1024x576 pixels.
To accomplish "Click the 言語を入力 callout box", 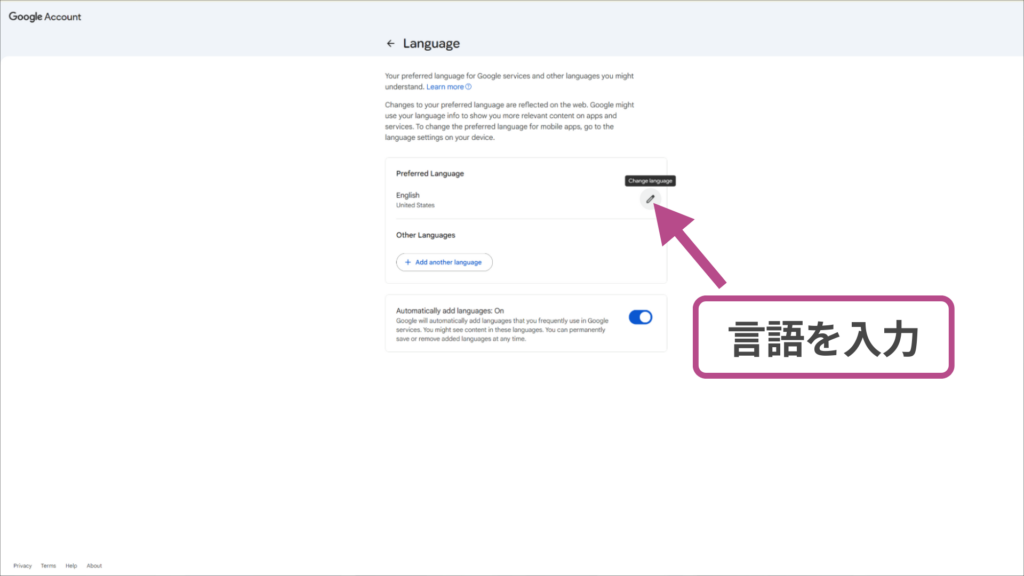I will pos(824,338).
